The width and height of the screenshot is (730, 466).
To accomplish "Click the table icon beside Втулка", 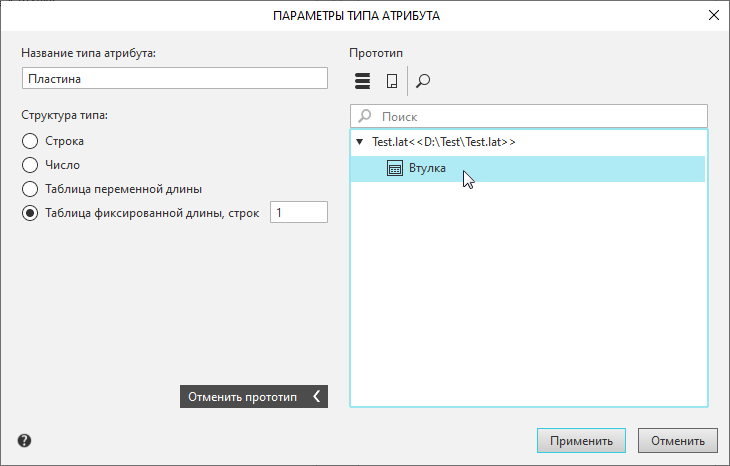I will [x=394, y=169].
